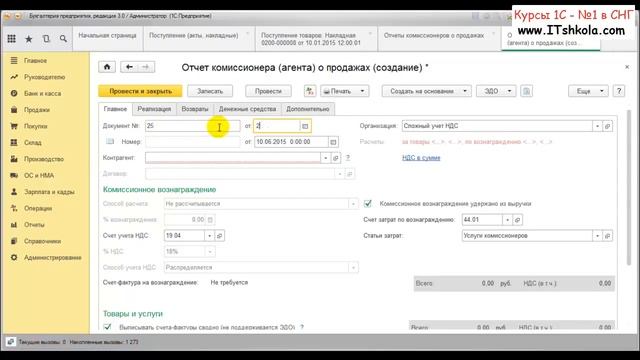Open the Статьи затрат record icon
This screenshot has height=360, width=640.
(607, 236)
